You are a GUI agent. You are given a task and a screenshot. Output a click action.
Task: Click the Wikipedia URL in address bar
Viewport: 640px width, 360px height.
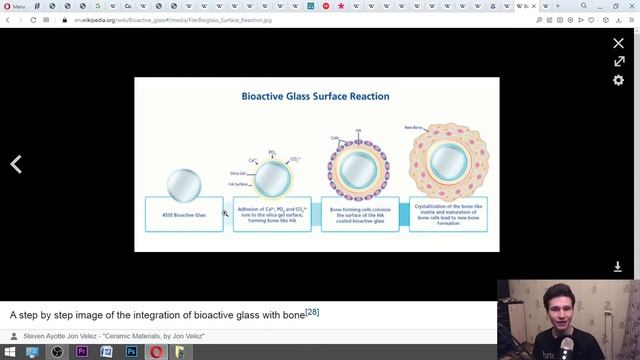[x=173, y=20]
